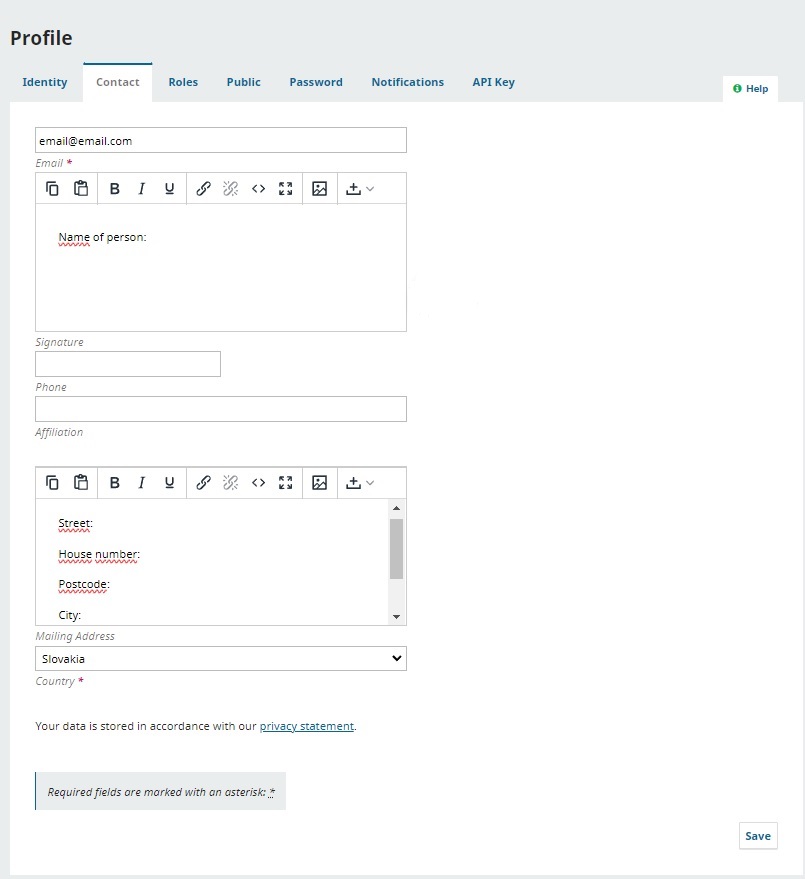
Task: Click Copy icon in Signature editor toolbar
Action: pyautogui.click(x=53, y=189)
